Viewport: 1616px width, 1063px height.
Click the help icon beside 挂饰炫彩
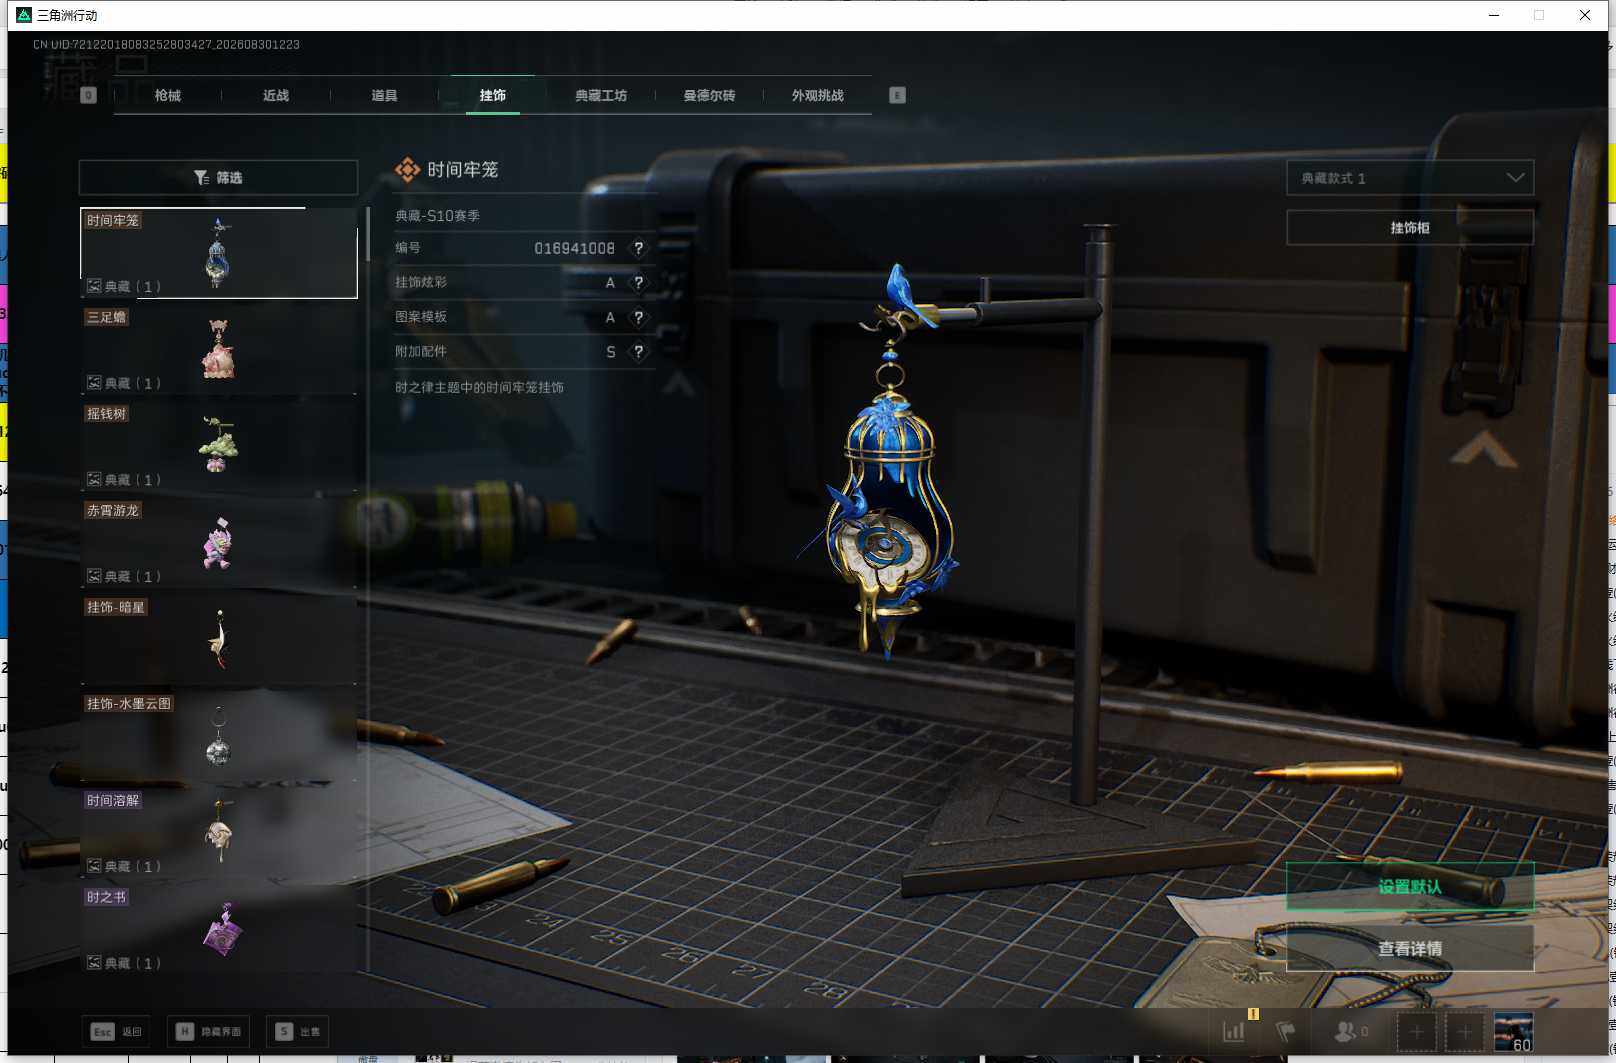(639, 283)
